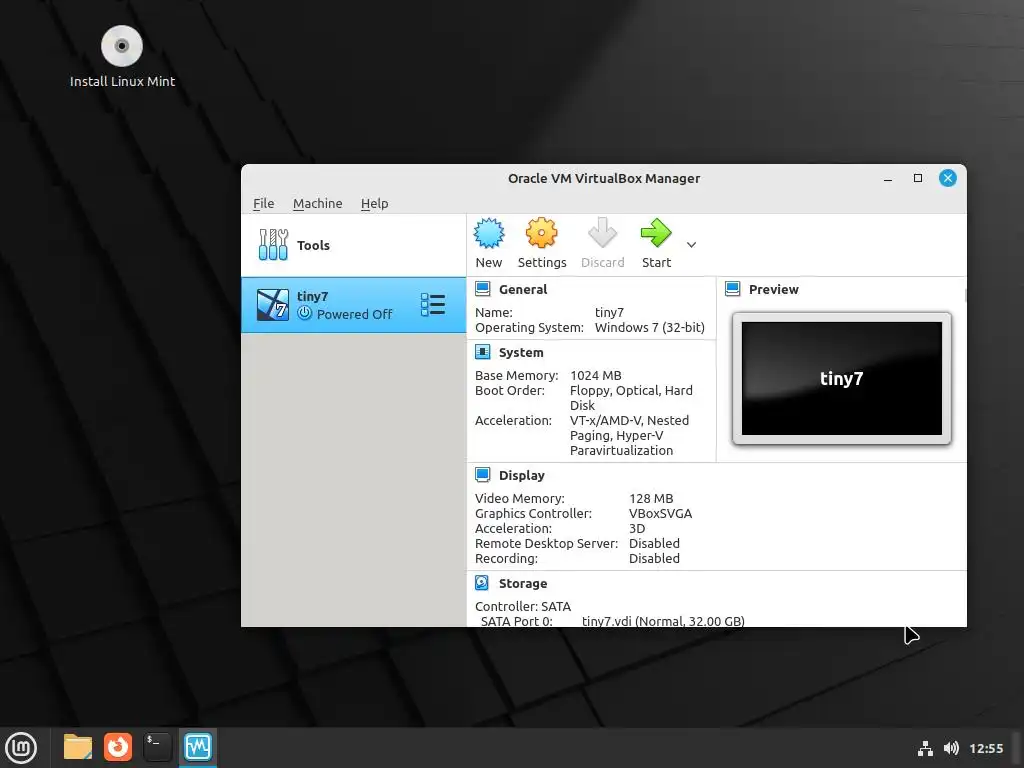Open the Display section header link
Screen dimensions: 1024x768
click(x=521, y=475)
